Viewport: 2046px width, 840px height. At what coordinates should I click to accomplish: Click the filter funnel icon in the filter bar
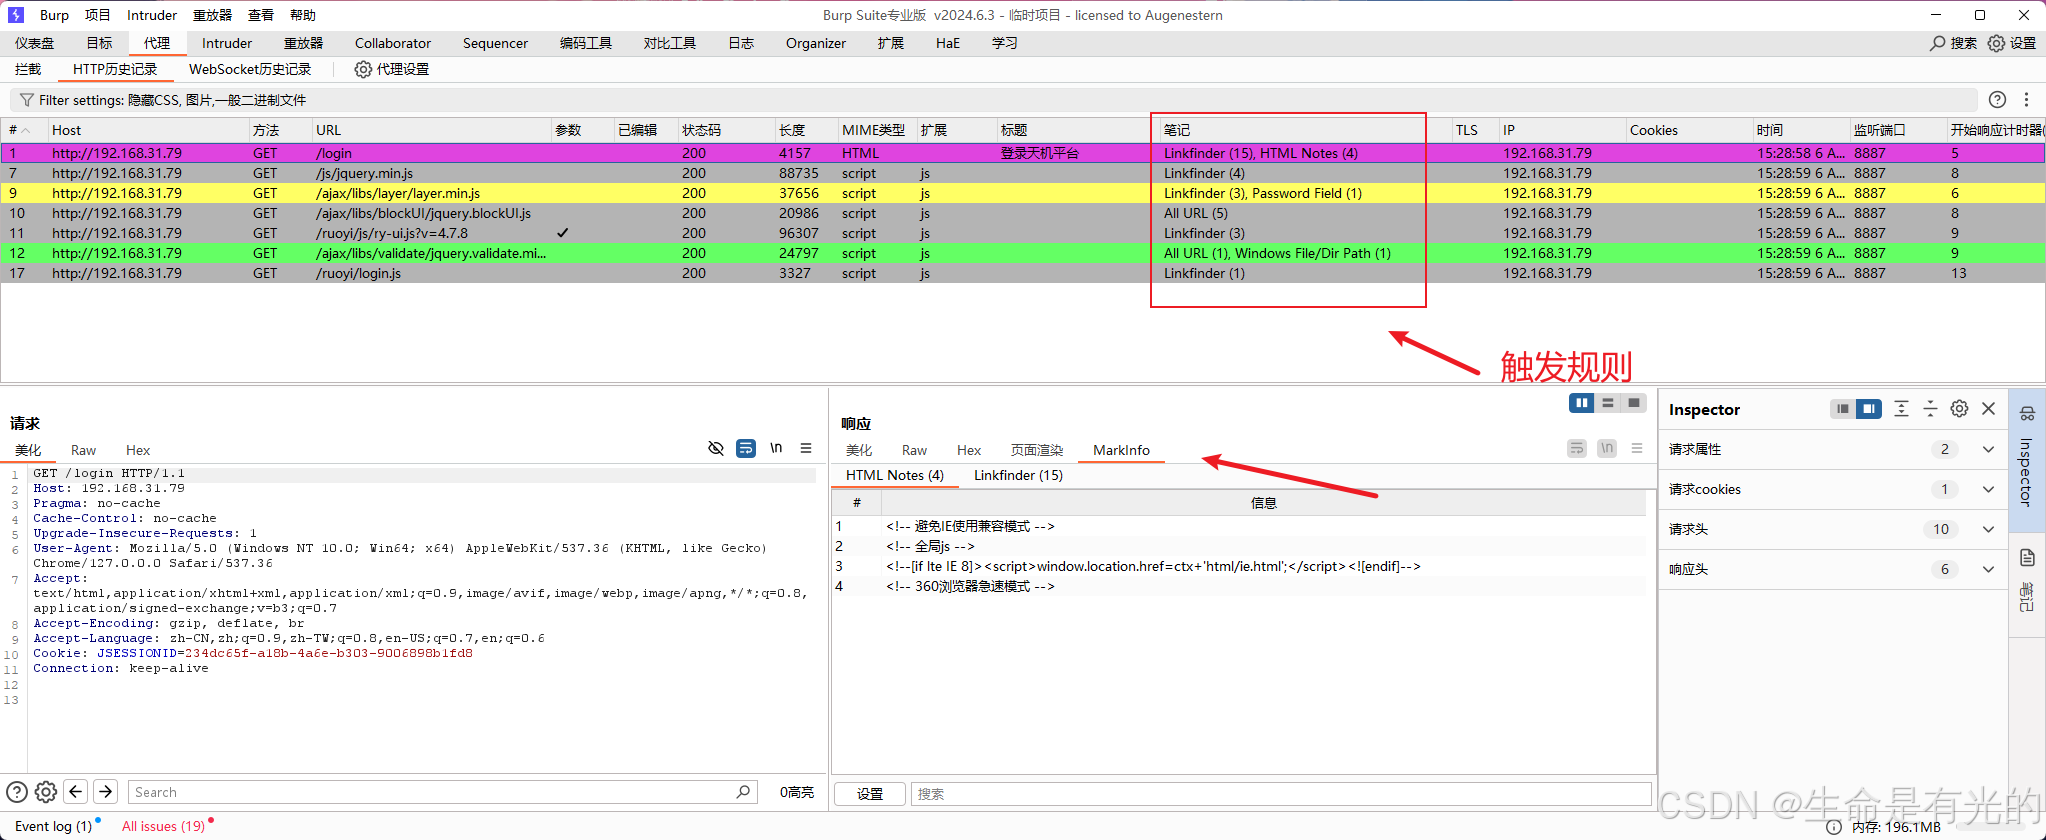(x=27, y=100)
